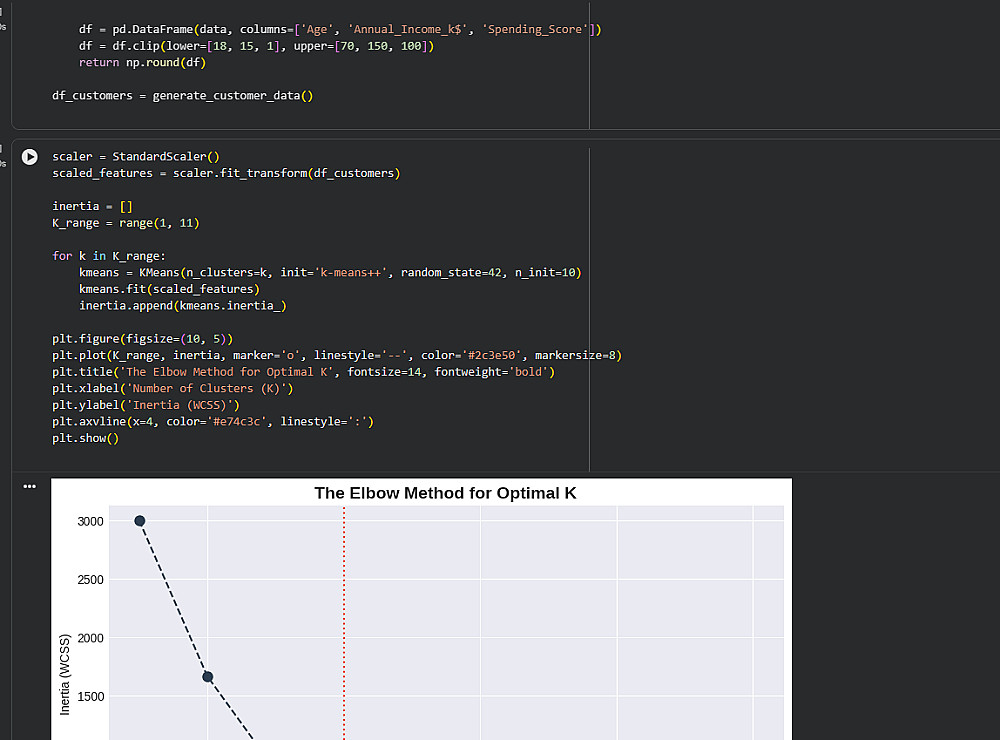Run the StandardScaler code cell
The width and height of the screenshot is (1000, 740).
click(x=29, y=157)
